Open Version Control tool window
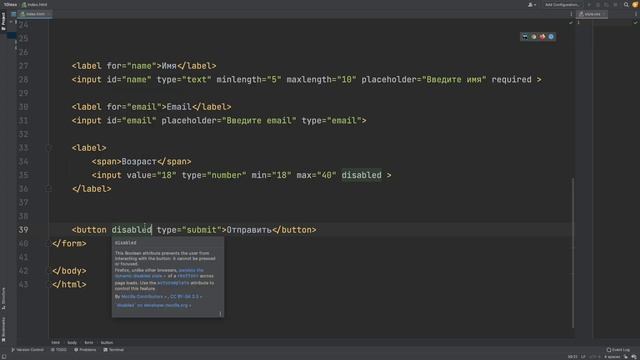The image size is (640, 360). point(28,350)
